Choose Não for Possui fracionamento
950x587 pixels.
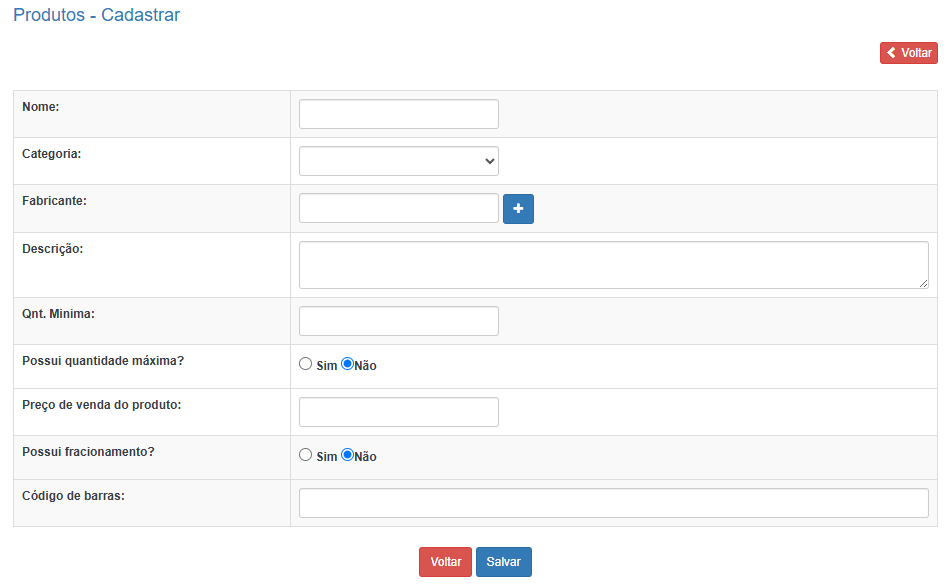[x=348, y=455]
